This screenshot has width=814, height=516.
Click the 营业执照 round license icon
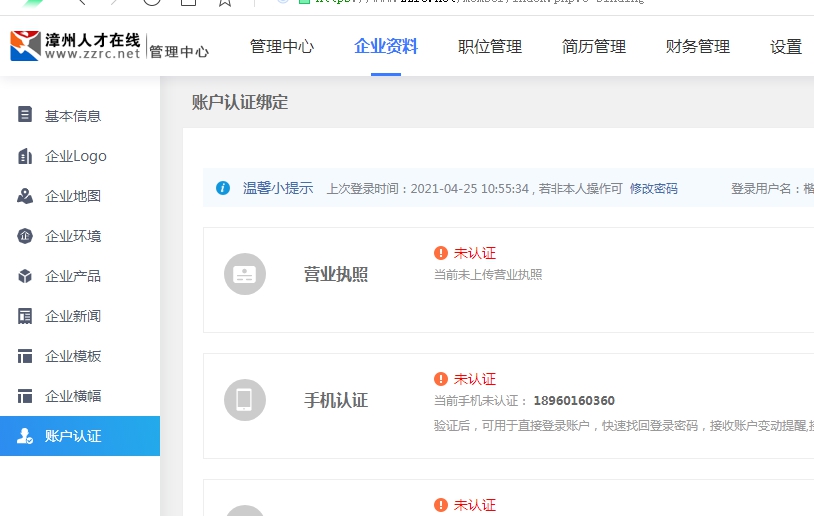pos(244,274)
